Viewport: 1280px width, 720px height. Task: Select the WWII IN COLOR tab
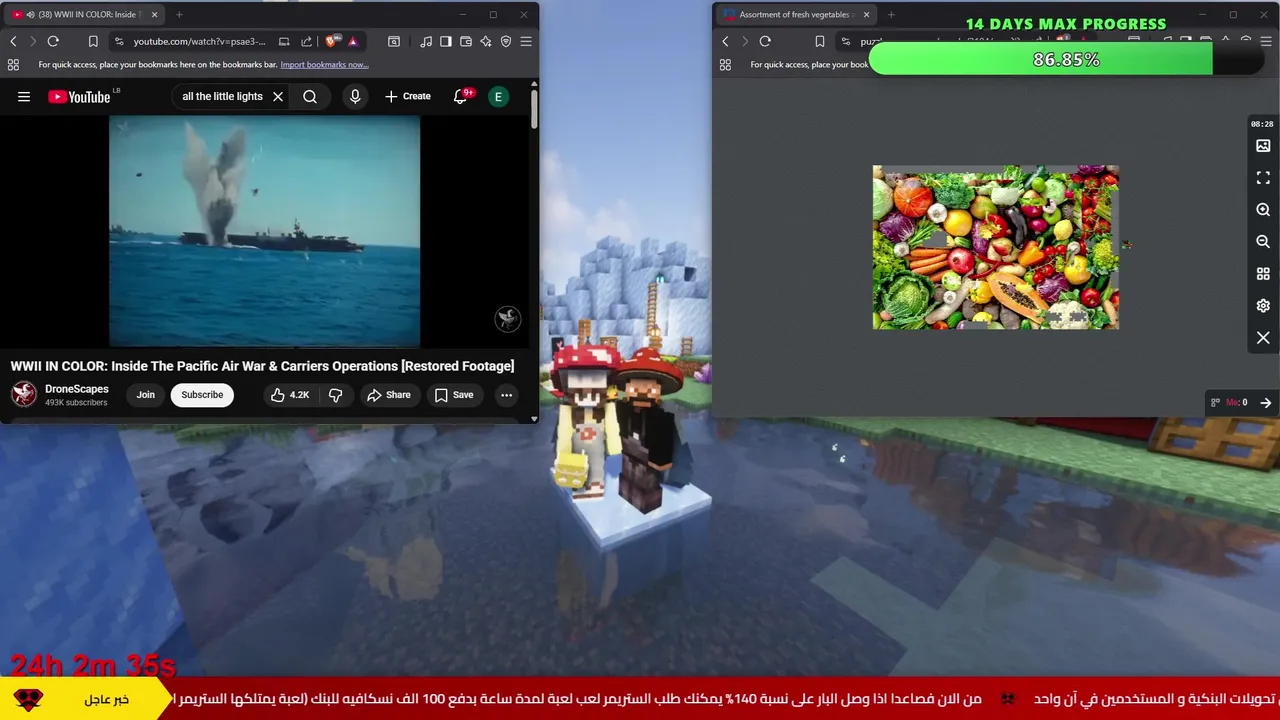82,14
